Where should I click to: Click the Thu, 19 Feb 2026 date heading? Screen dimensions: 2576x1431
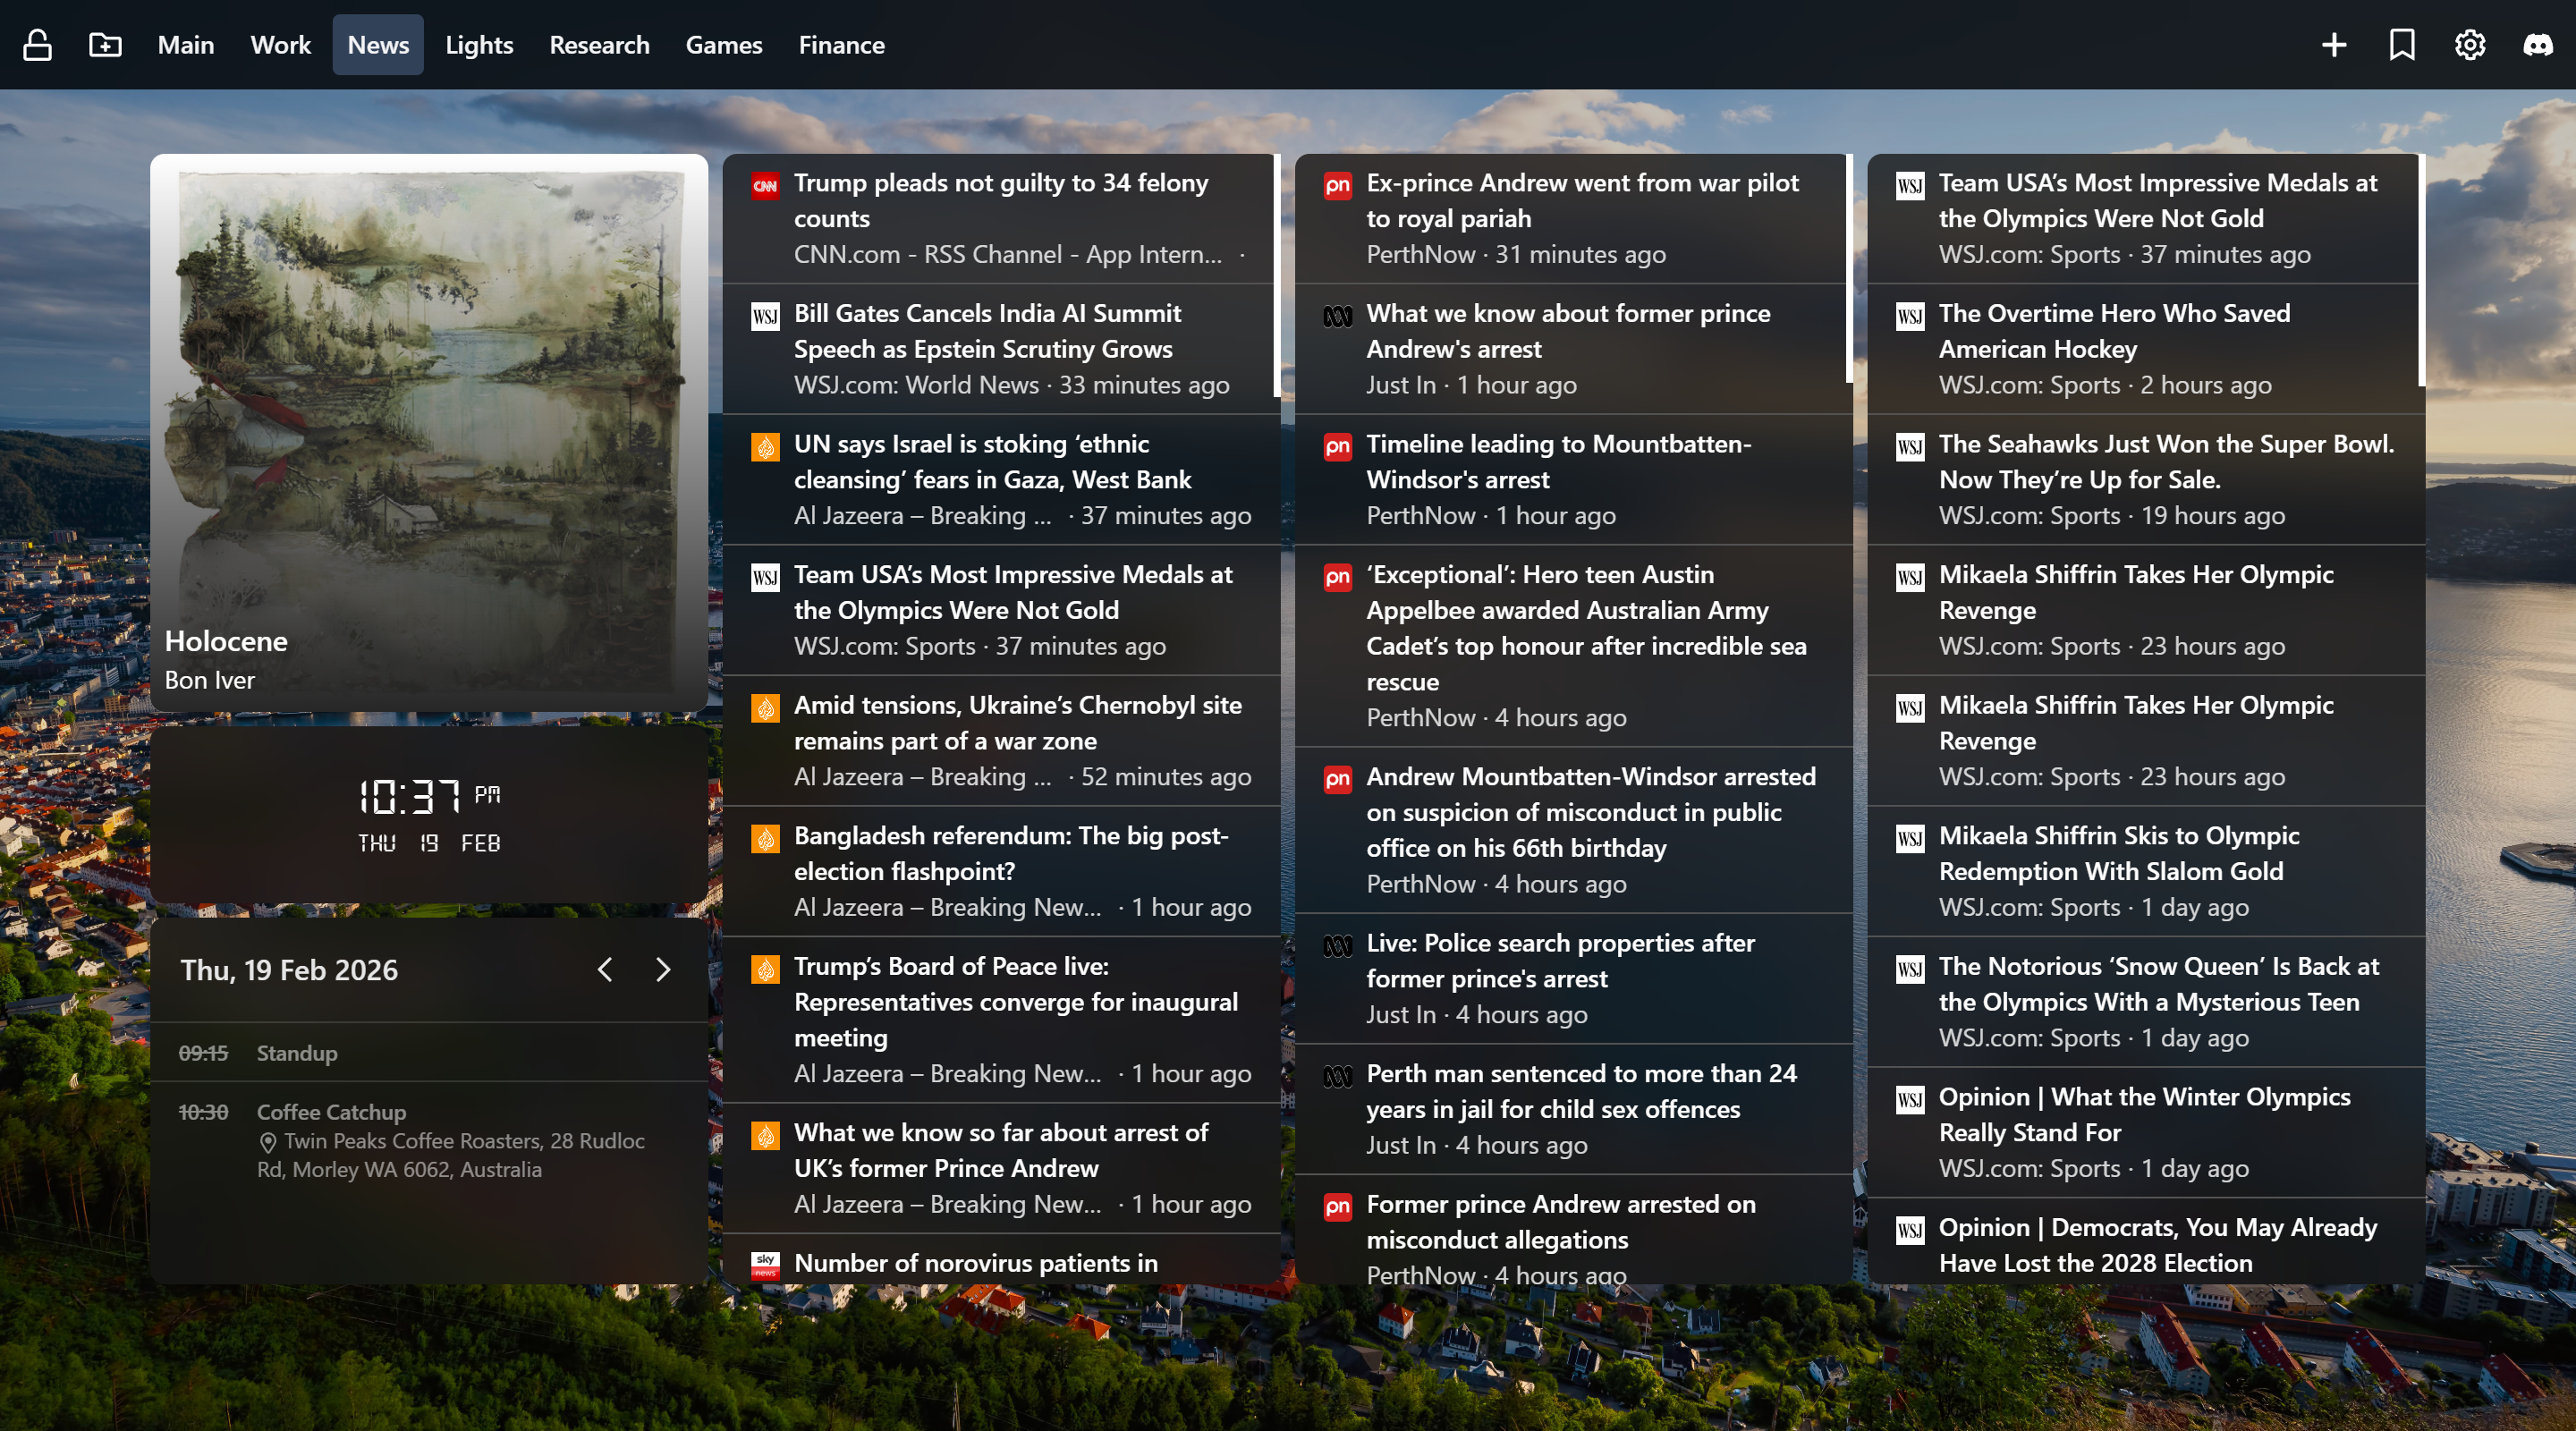point(289,970)
